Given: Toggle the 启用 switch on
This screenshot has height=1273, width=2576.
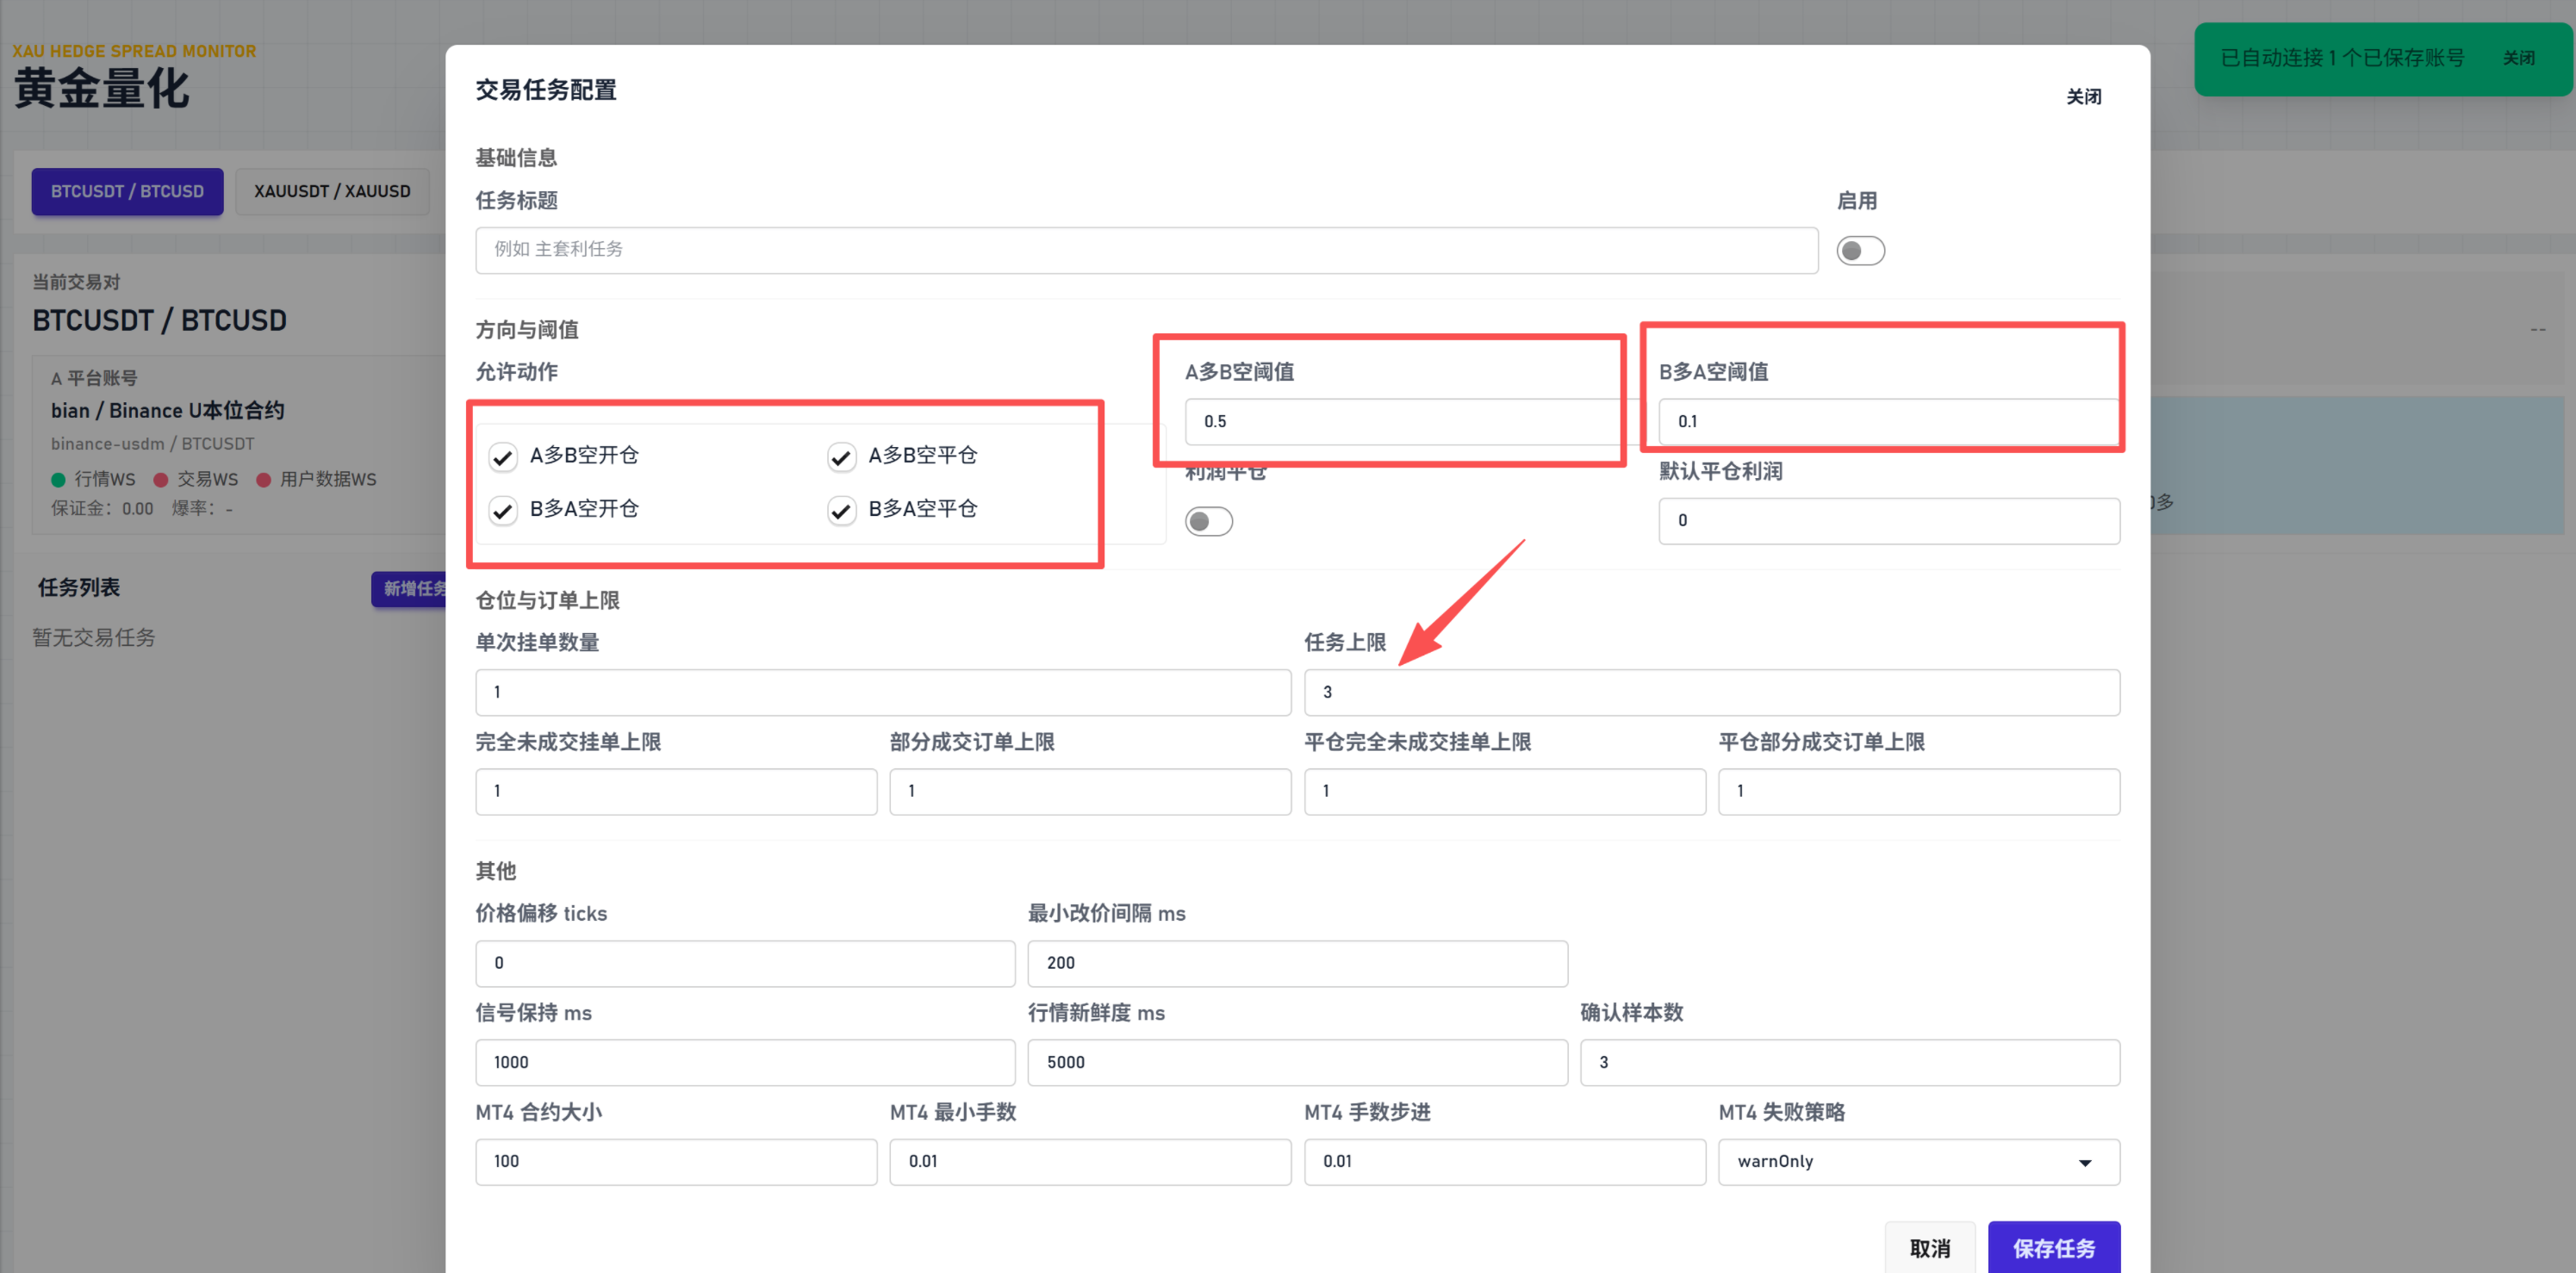Looking at the screenshot, I should pyautogui.click(x=1860, y=250).
